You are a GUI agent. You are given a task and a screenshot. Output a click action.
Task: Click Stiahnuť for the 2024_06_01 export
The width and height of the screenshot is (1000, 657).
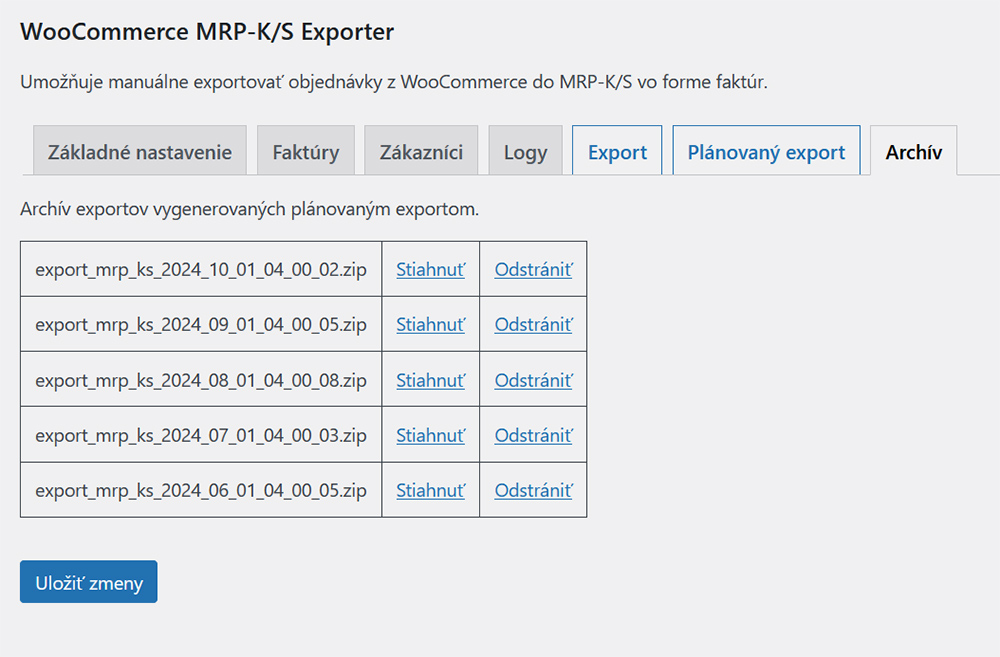pyautogui.click(x=430, y=491)
